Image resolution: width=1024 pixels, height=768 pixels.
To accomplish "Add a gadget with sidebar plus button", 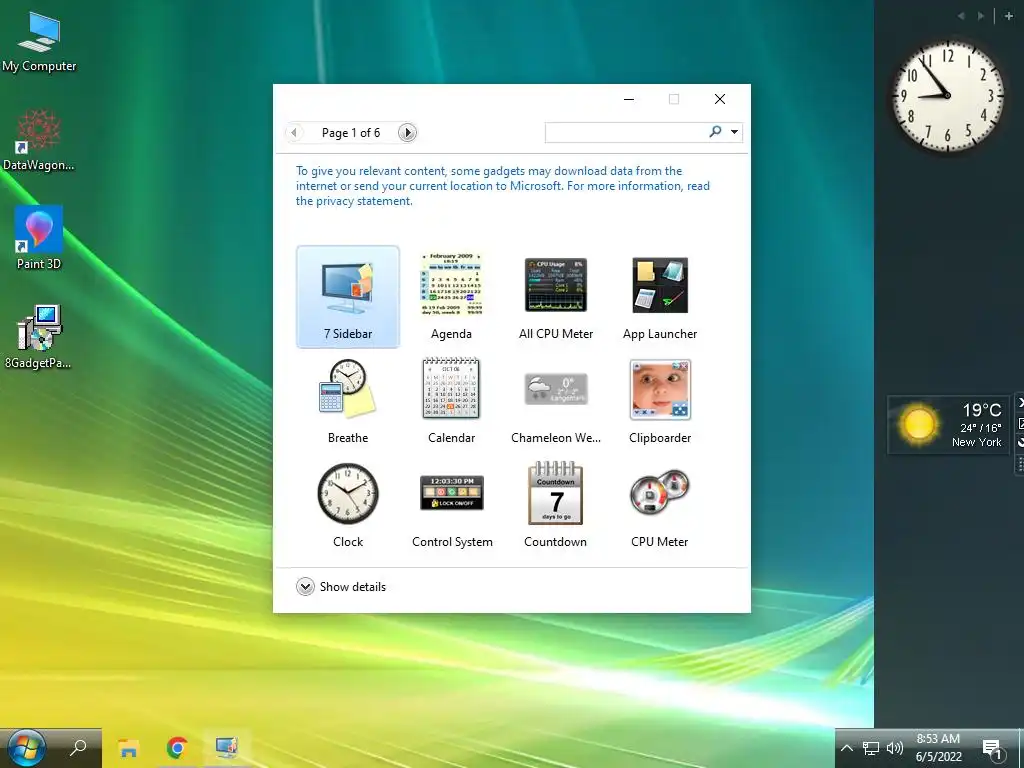I will [x=1008, y=16].
